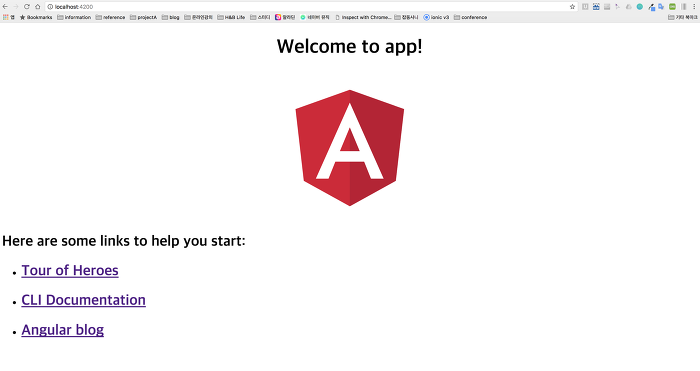This screenshot has width=700, height=371.
Task: Reload the localhost page
Action: click(27, 7)
